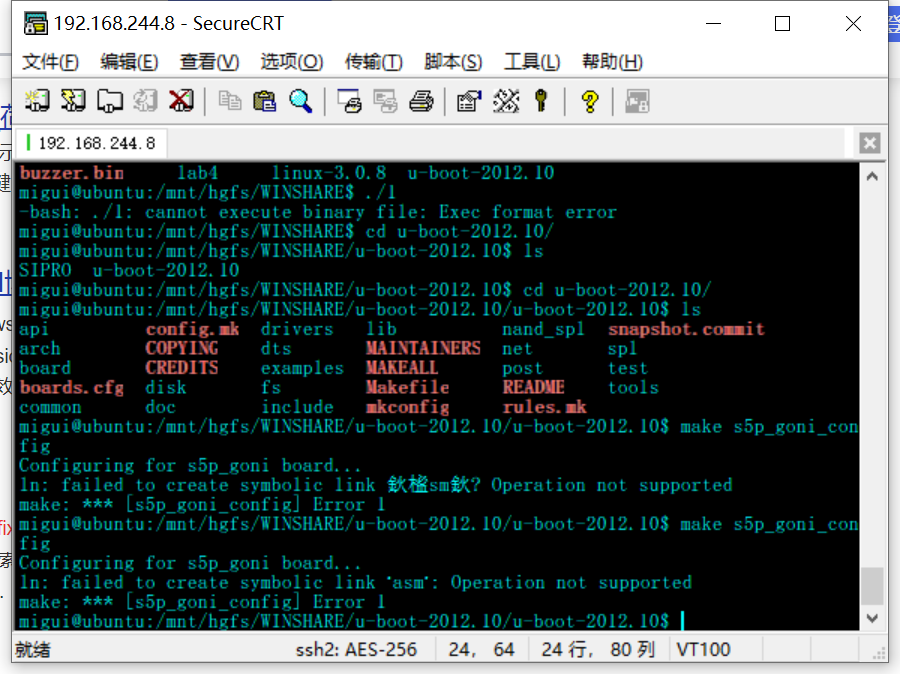
Task: Click the Public Key assistant key icon
Action: [541, 101]
